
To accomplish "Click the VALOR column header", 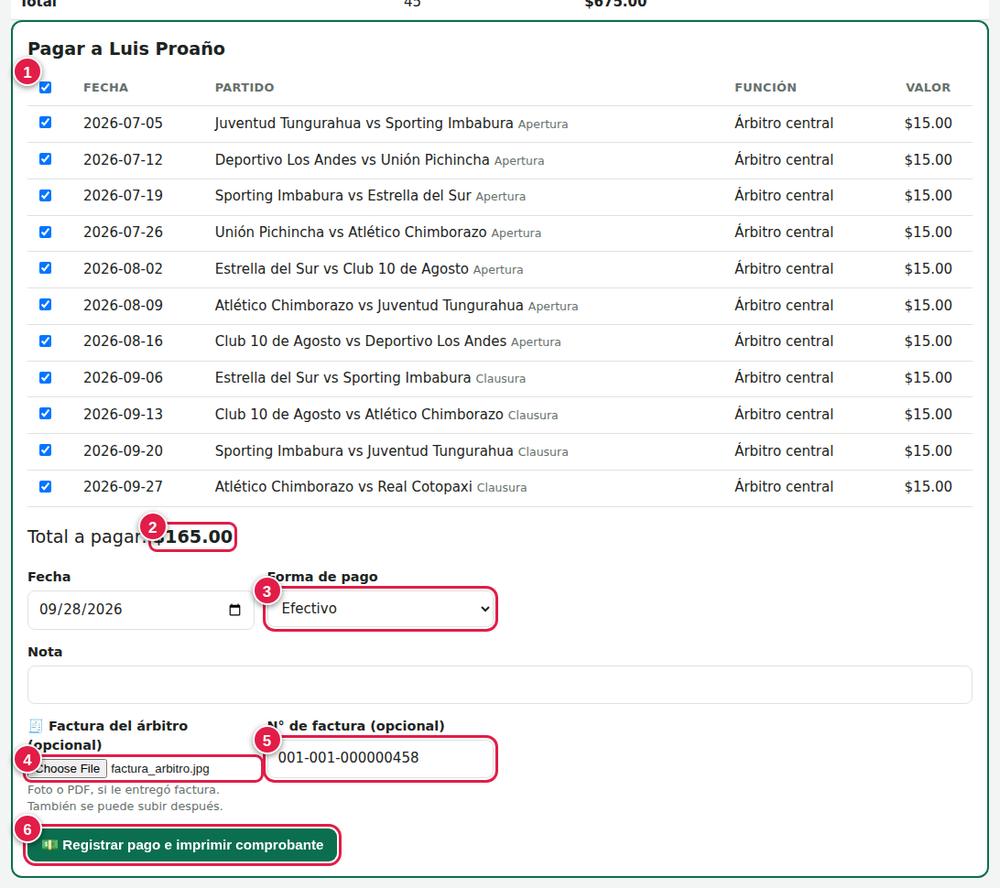I will pyautogui.click(x=928, y=87).
